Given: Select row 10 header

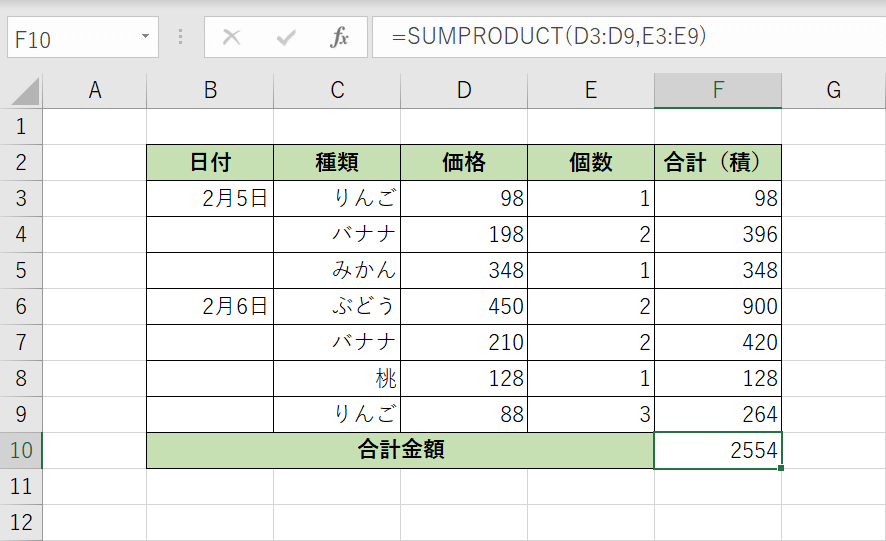Looking at the screenshot, I should point(22,450).
